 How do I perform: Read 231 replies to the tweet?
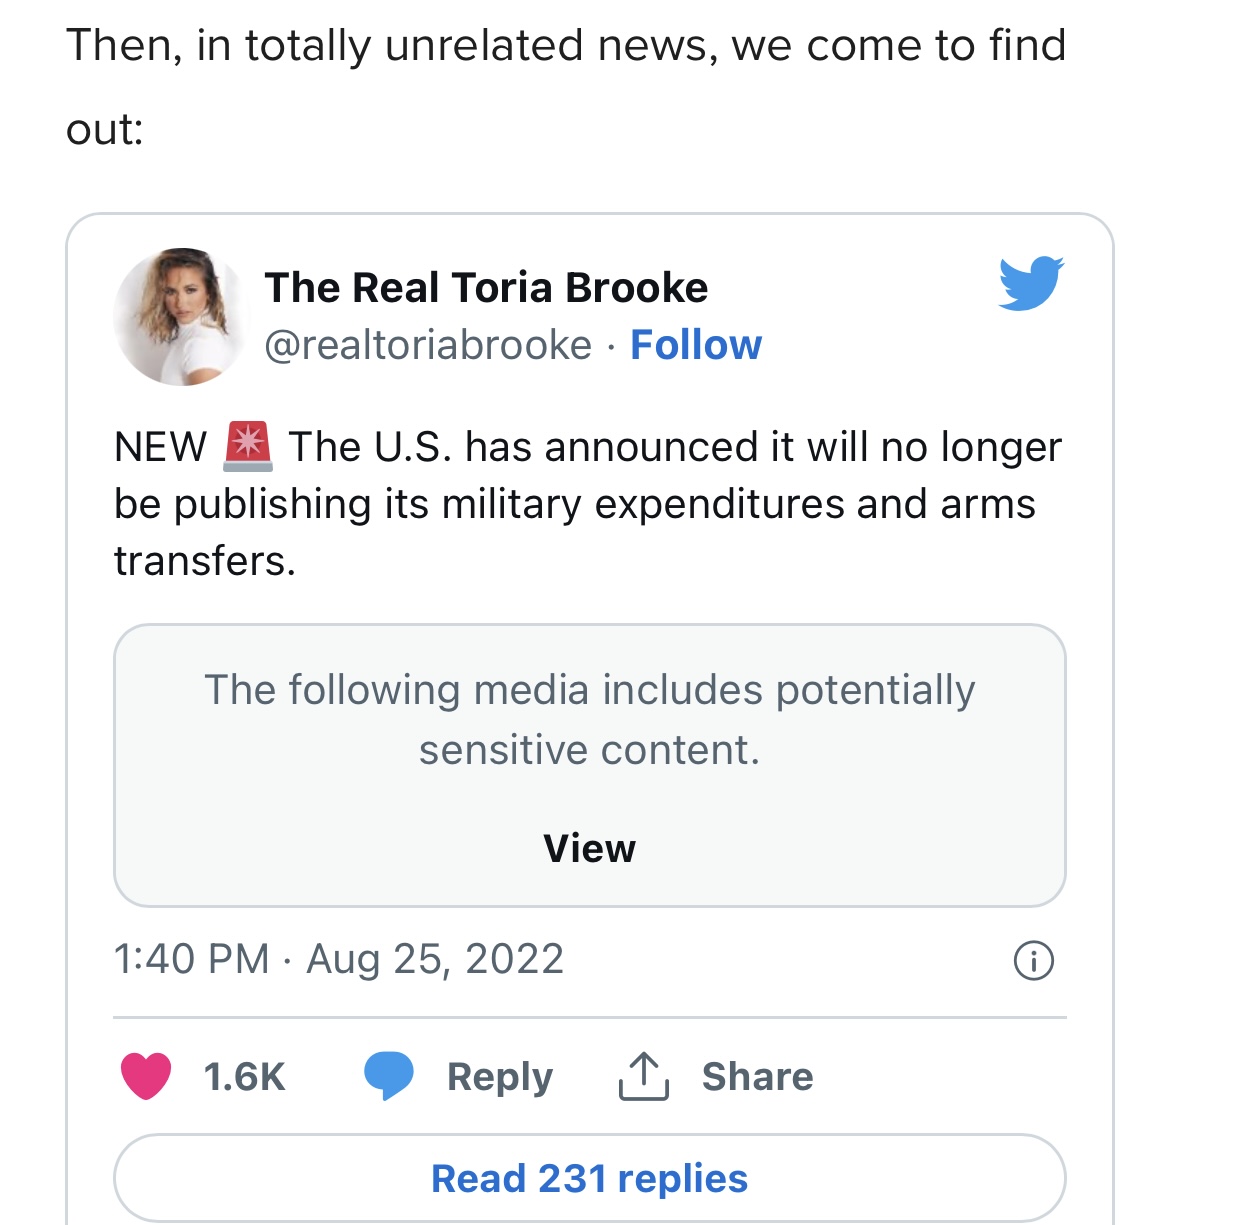pos(589,1178)
